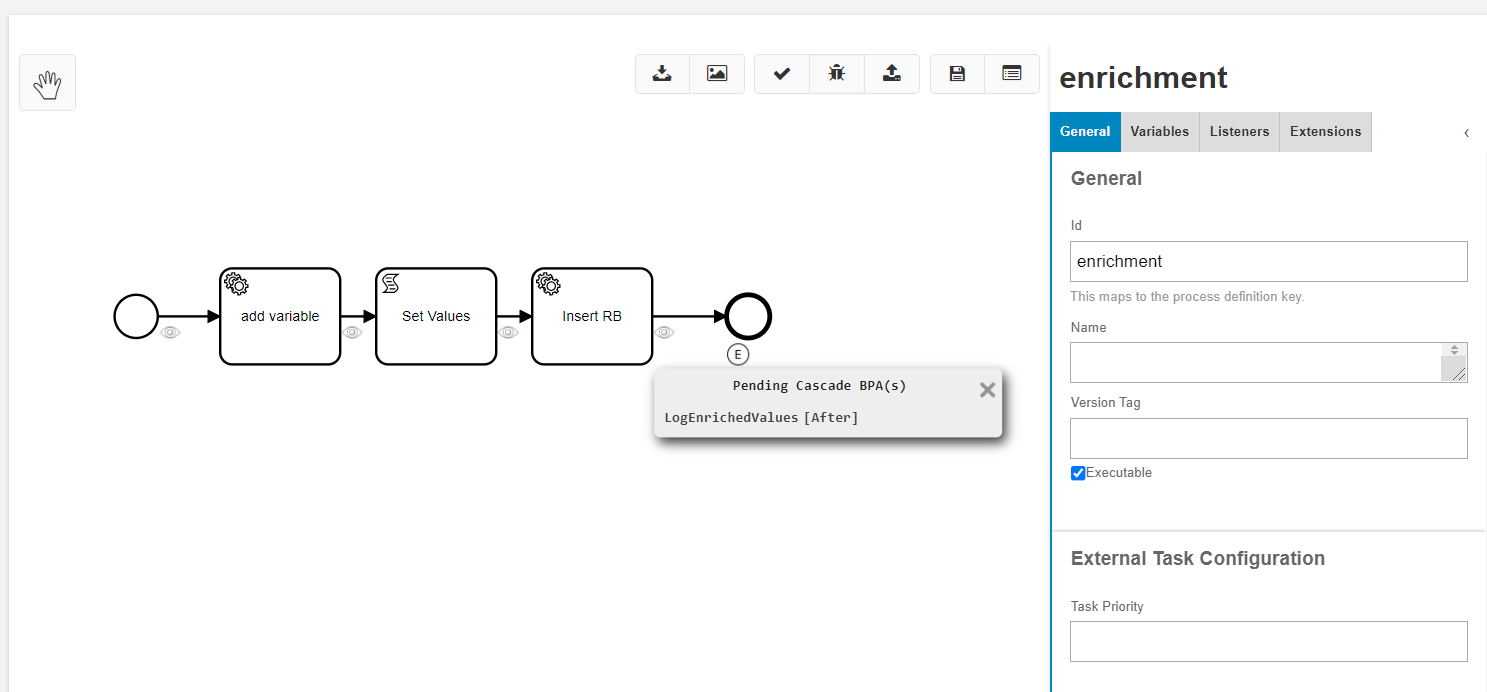Click the Name field stepper arrows
Viewport: 1487px width, 692px height.
pyautogui.click(x=1454, y=350)
